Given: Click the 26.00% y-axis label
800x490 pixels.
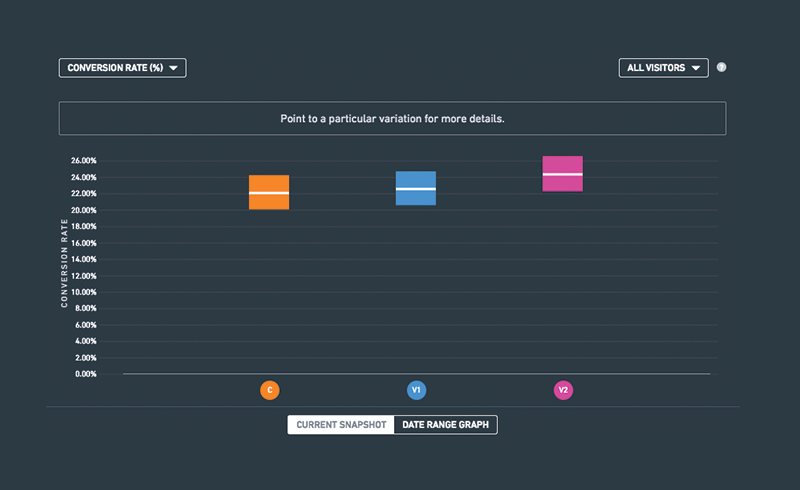Looking at the screenshot, I should (x=82, y=161).
